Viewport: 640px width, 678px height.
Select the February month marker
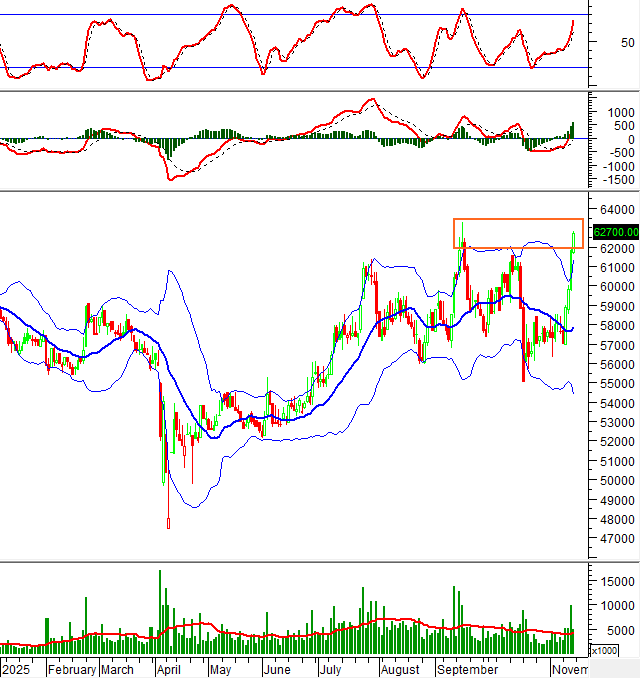[x=72, y=670]
